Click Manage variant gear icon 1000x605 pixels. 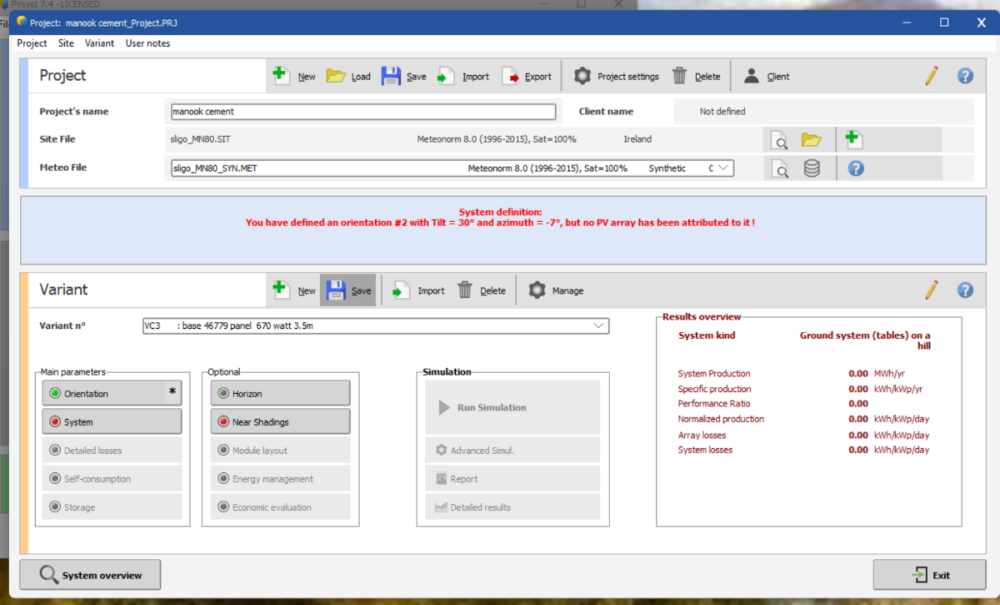pyautogui.click(x=537, y=290)
